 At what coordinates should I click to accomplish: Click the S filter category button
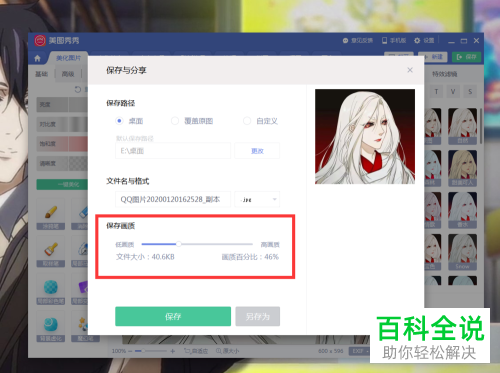click(x=470, y=92)
